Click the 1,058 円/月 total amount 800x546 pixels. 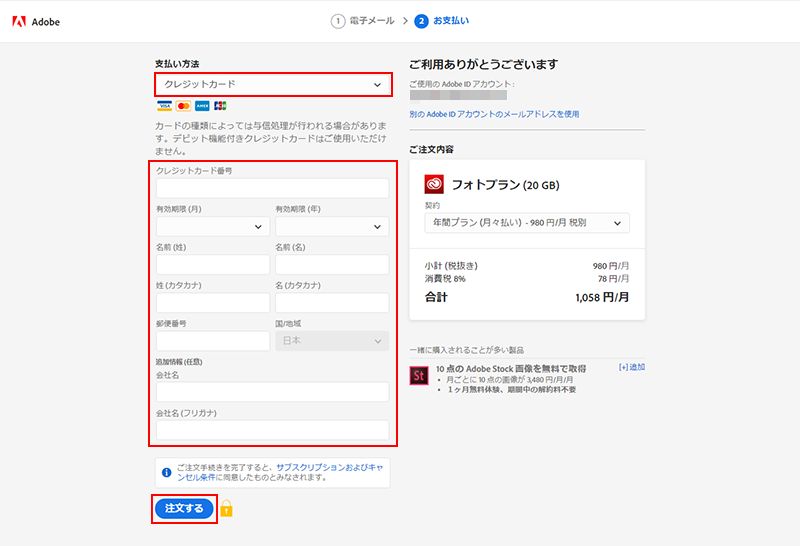tap(602, 297)
